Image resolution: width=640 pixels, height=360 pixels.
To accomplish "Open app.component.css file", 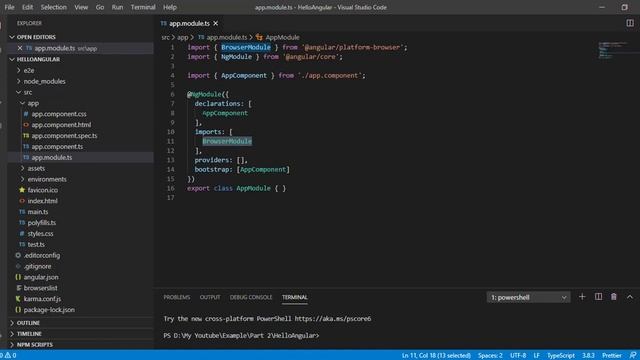I will pos(59,114).
